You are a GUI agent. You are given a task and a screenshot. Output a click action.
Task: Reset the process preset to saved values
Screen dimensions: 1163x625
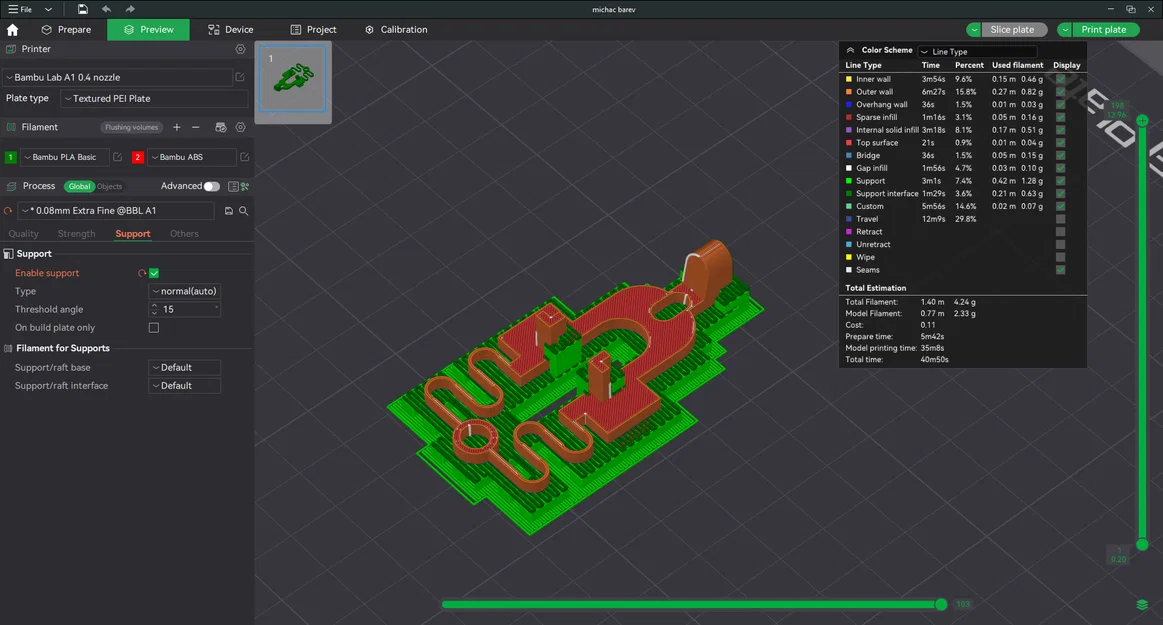(8, 211)
